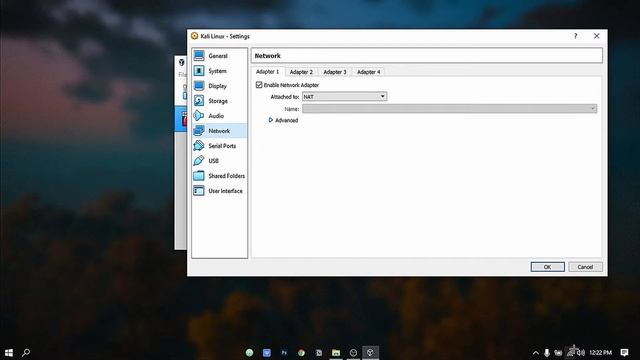640x360 pixels.
Task: Click the microphone icon in system tray
Action: coord(547,353)
